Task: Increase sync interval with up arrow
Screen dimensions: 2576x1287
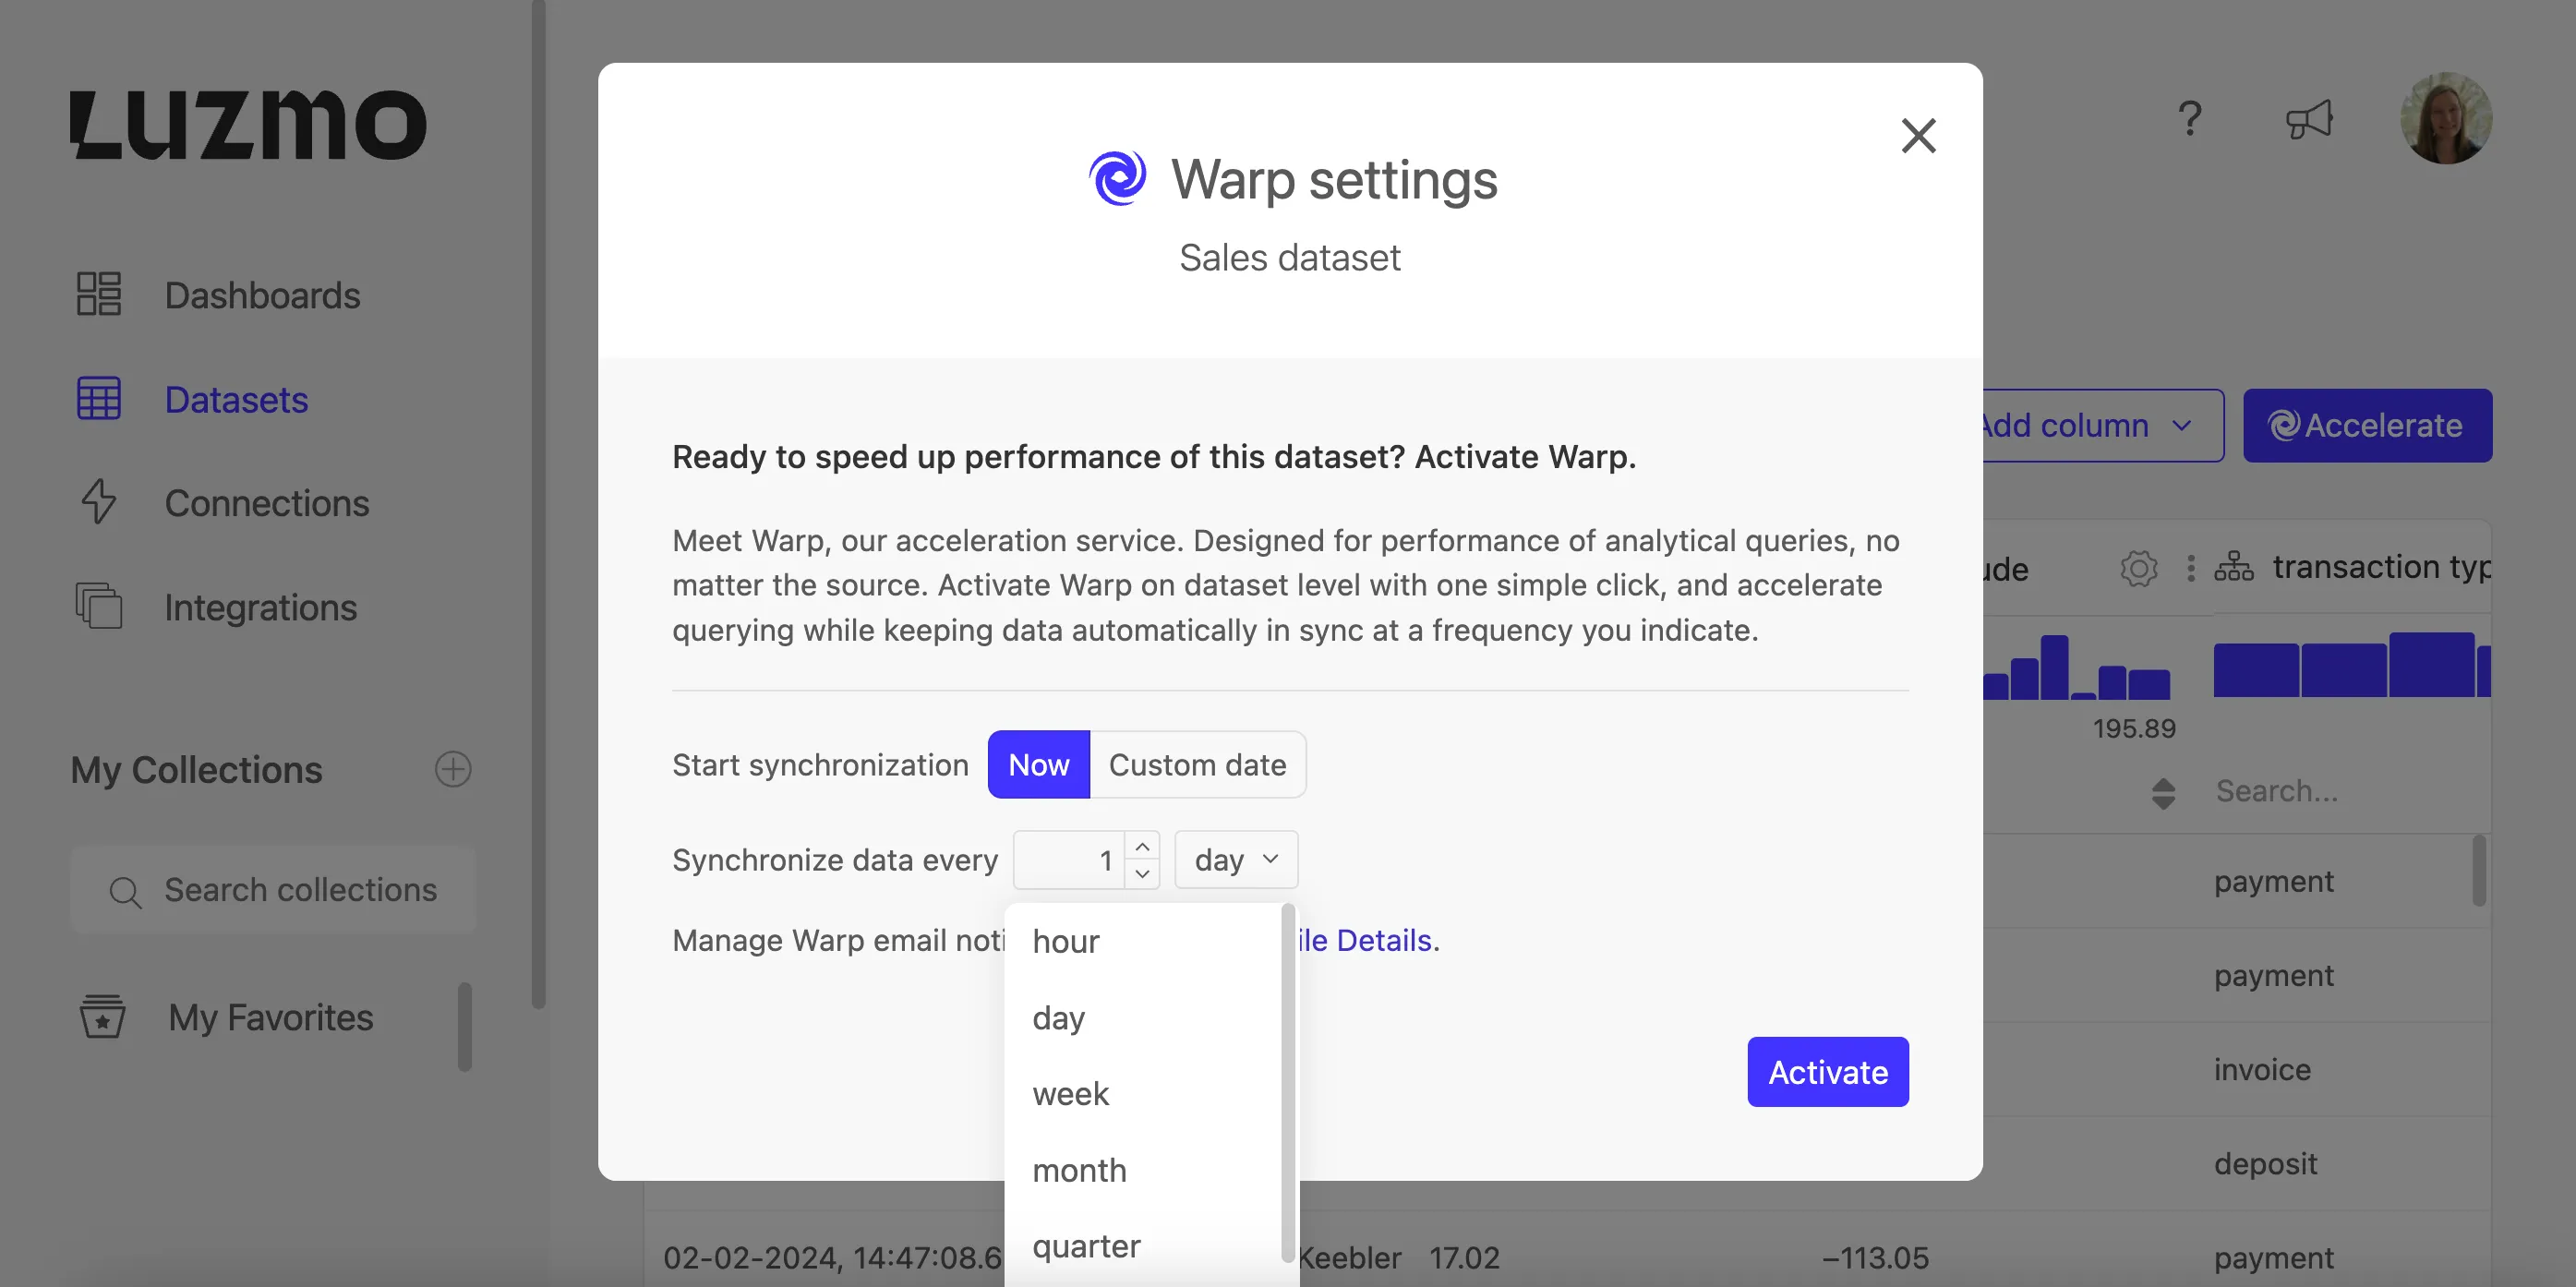Action: (x=1142, y=846)
